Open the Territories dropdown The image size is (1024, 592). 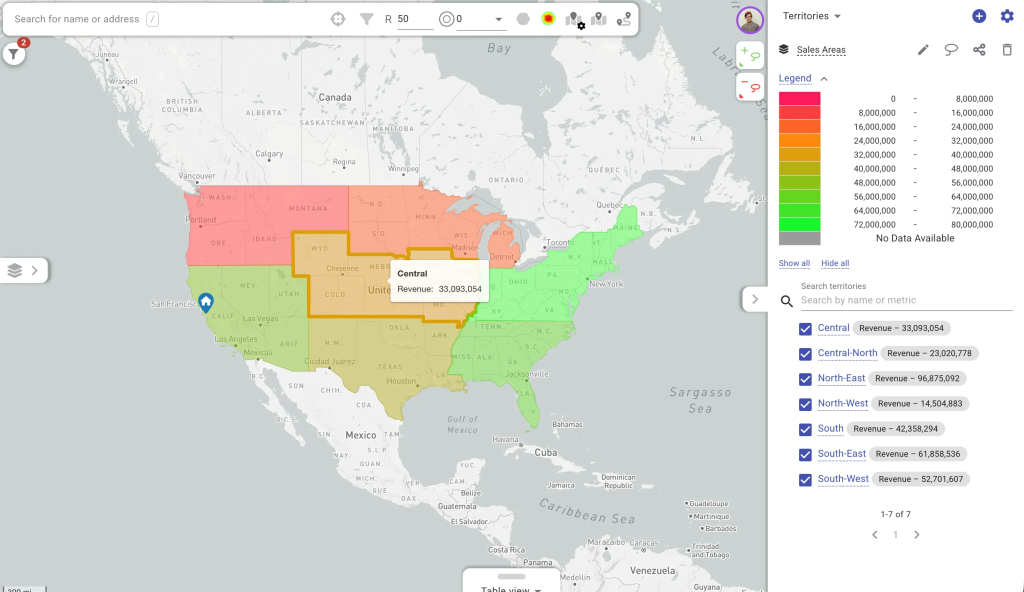812,16
